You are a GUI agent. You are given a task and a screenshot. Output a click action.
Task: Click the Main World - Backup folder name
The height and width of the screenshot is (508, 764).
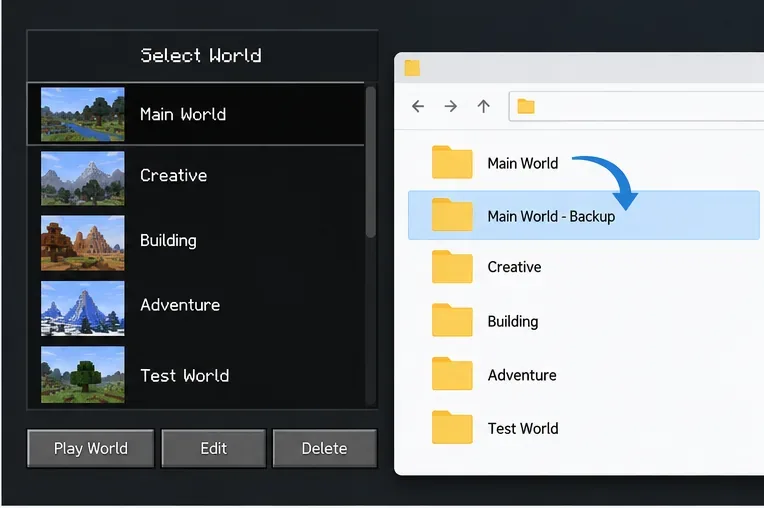coord(551,216)
